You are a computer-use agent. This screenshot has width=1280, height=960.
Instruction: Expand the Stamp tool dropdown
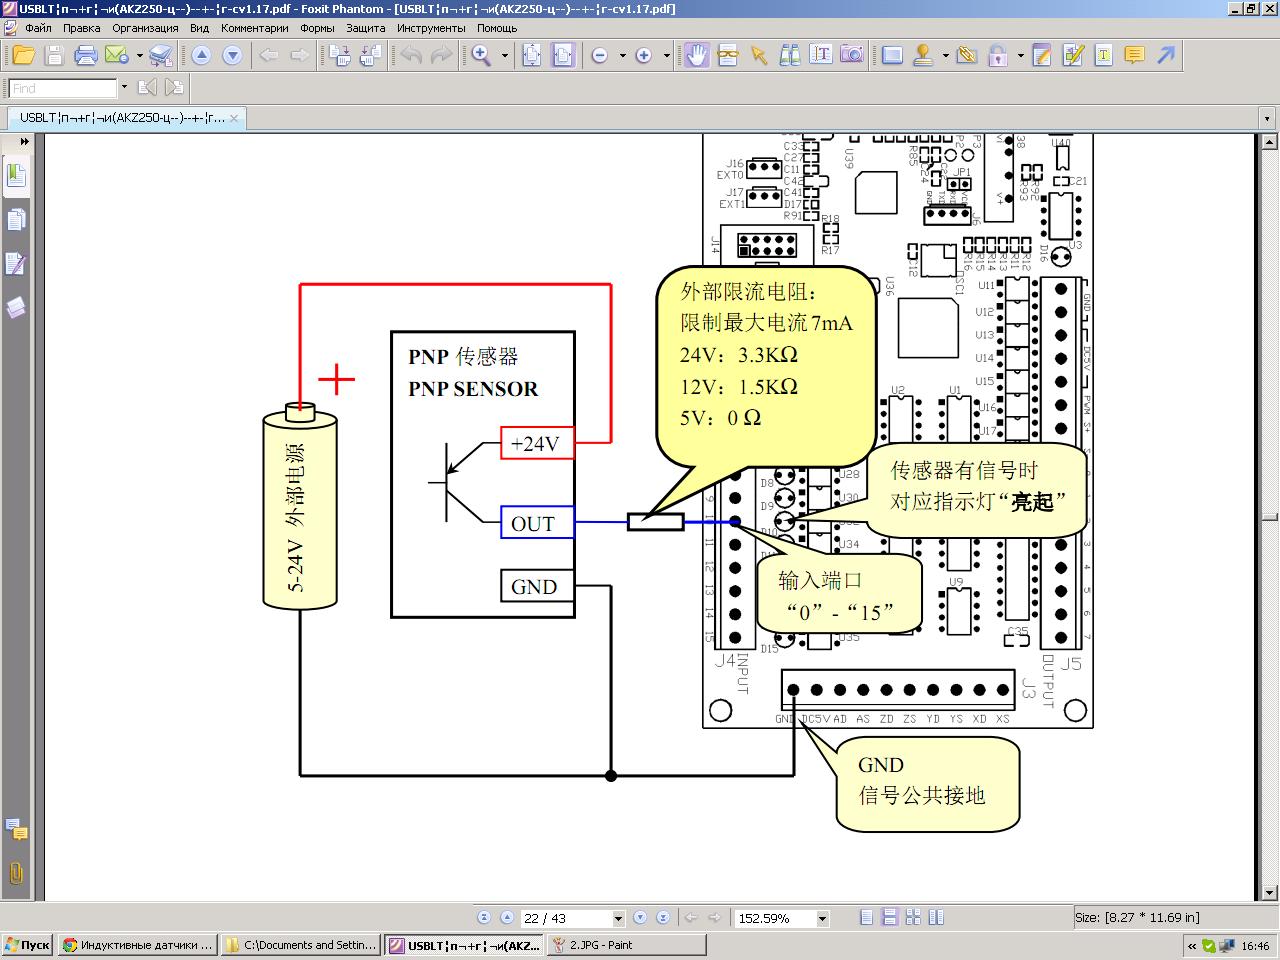(x=945, y=55)
